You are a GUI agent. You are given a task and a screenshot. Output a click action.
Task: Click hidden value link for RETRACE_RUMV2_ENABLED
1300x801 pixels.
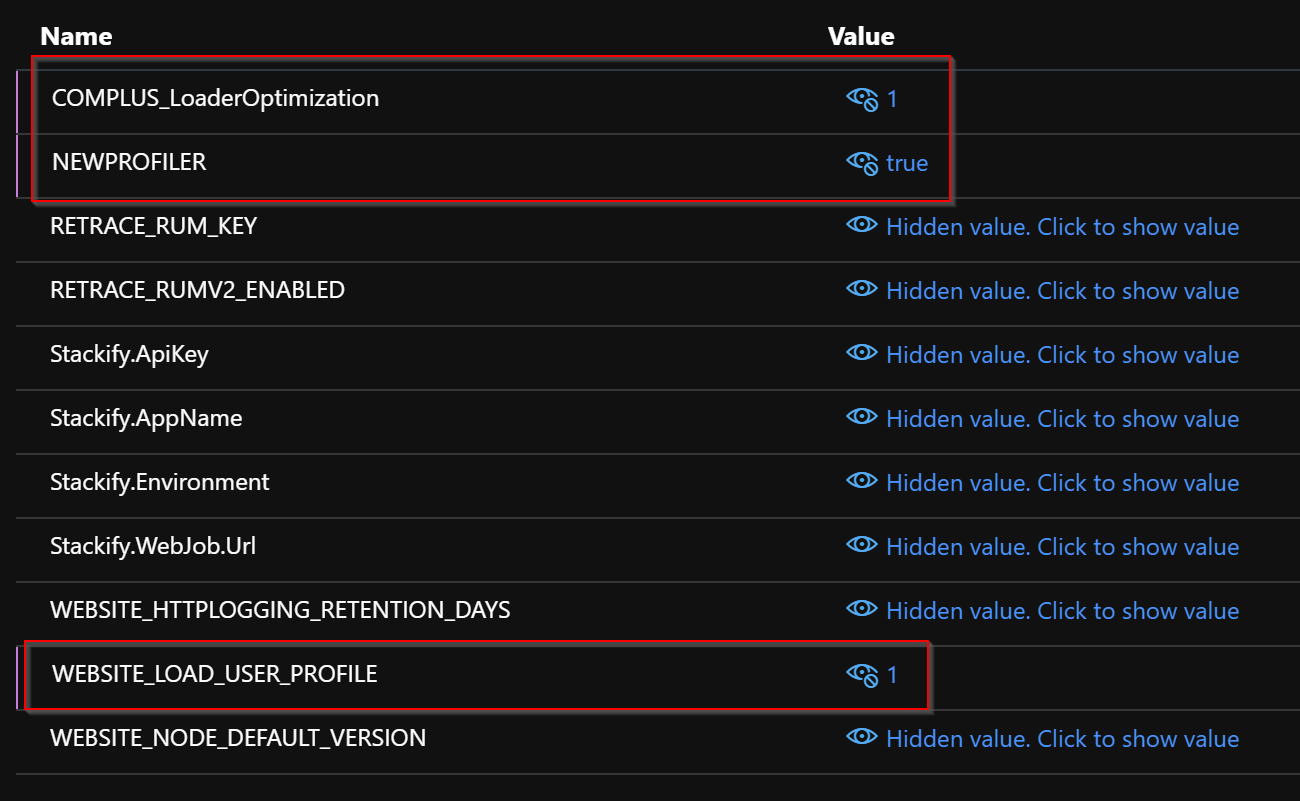pyautogui.click(x=1063, y=291)
